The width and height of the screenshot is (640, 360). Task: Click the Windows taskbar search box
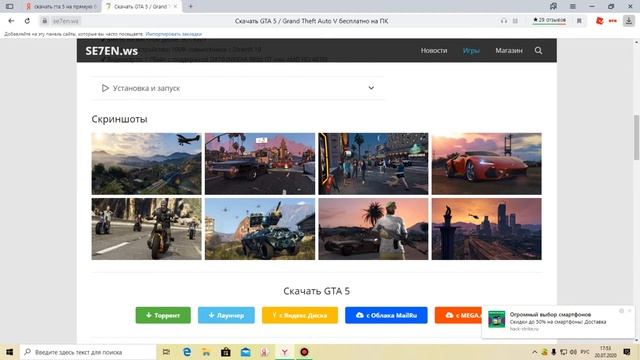87,352
